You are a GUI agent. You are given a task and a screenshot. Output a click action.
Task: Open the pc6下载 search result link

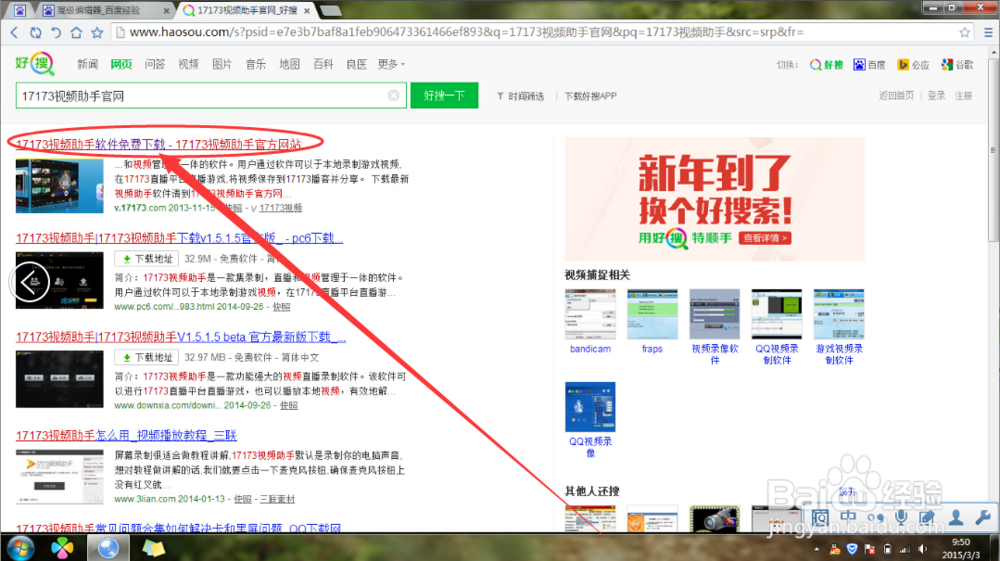(x=179, y=238)
